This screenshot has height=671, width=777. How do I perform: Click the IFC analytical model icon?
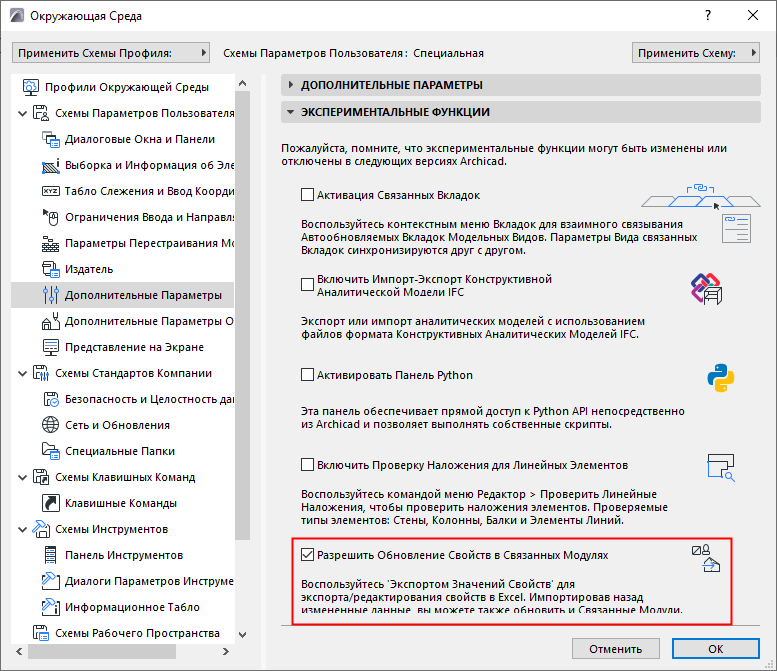point(707,288)
